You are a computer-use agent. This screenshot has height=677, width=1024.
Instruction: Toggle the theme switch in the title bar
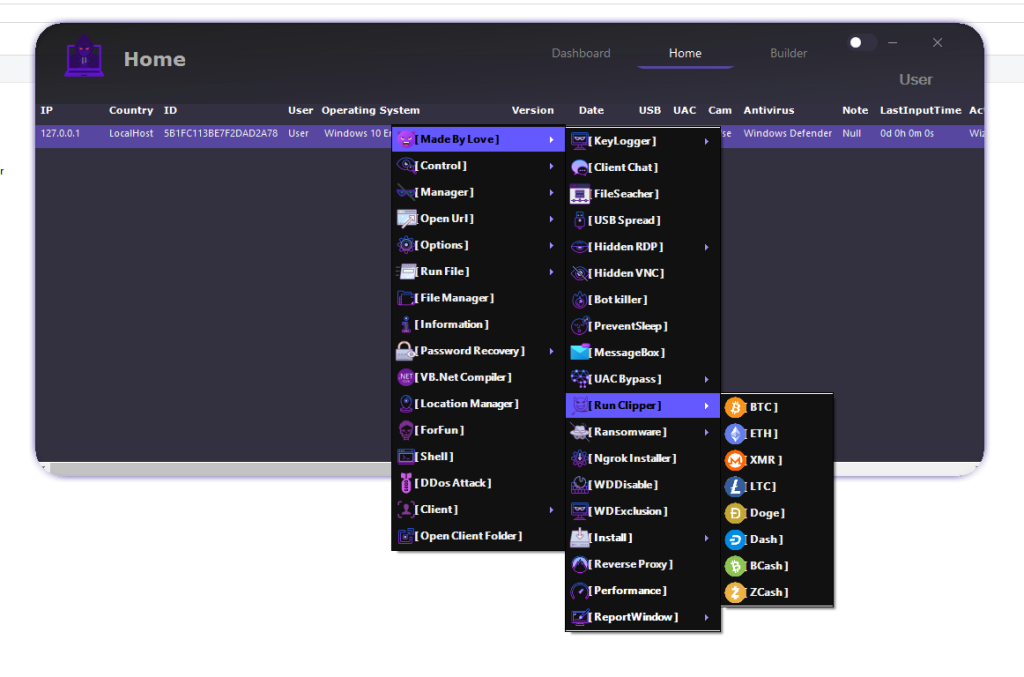(861, 42)
